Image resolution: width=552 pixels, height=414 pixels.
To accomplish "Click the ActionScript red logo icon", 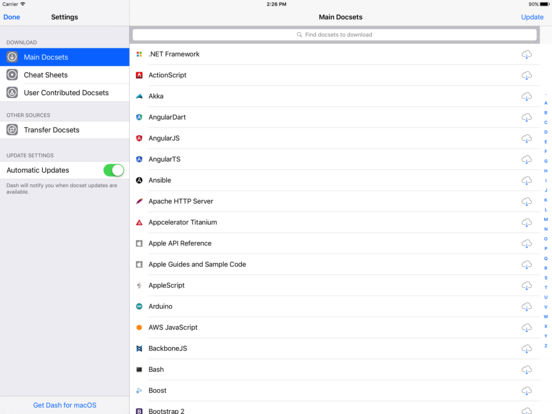I will [139, 75].
